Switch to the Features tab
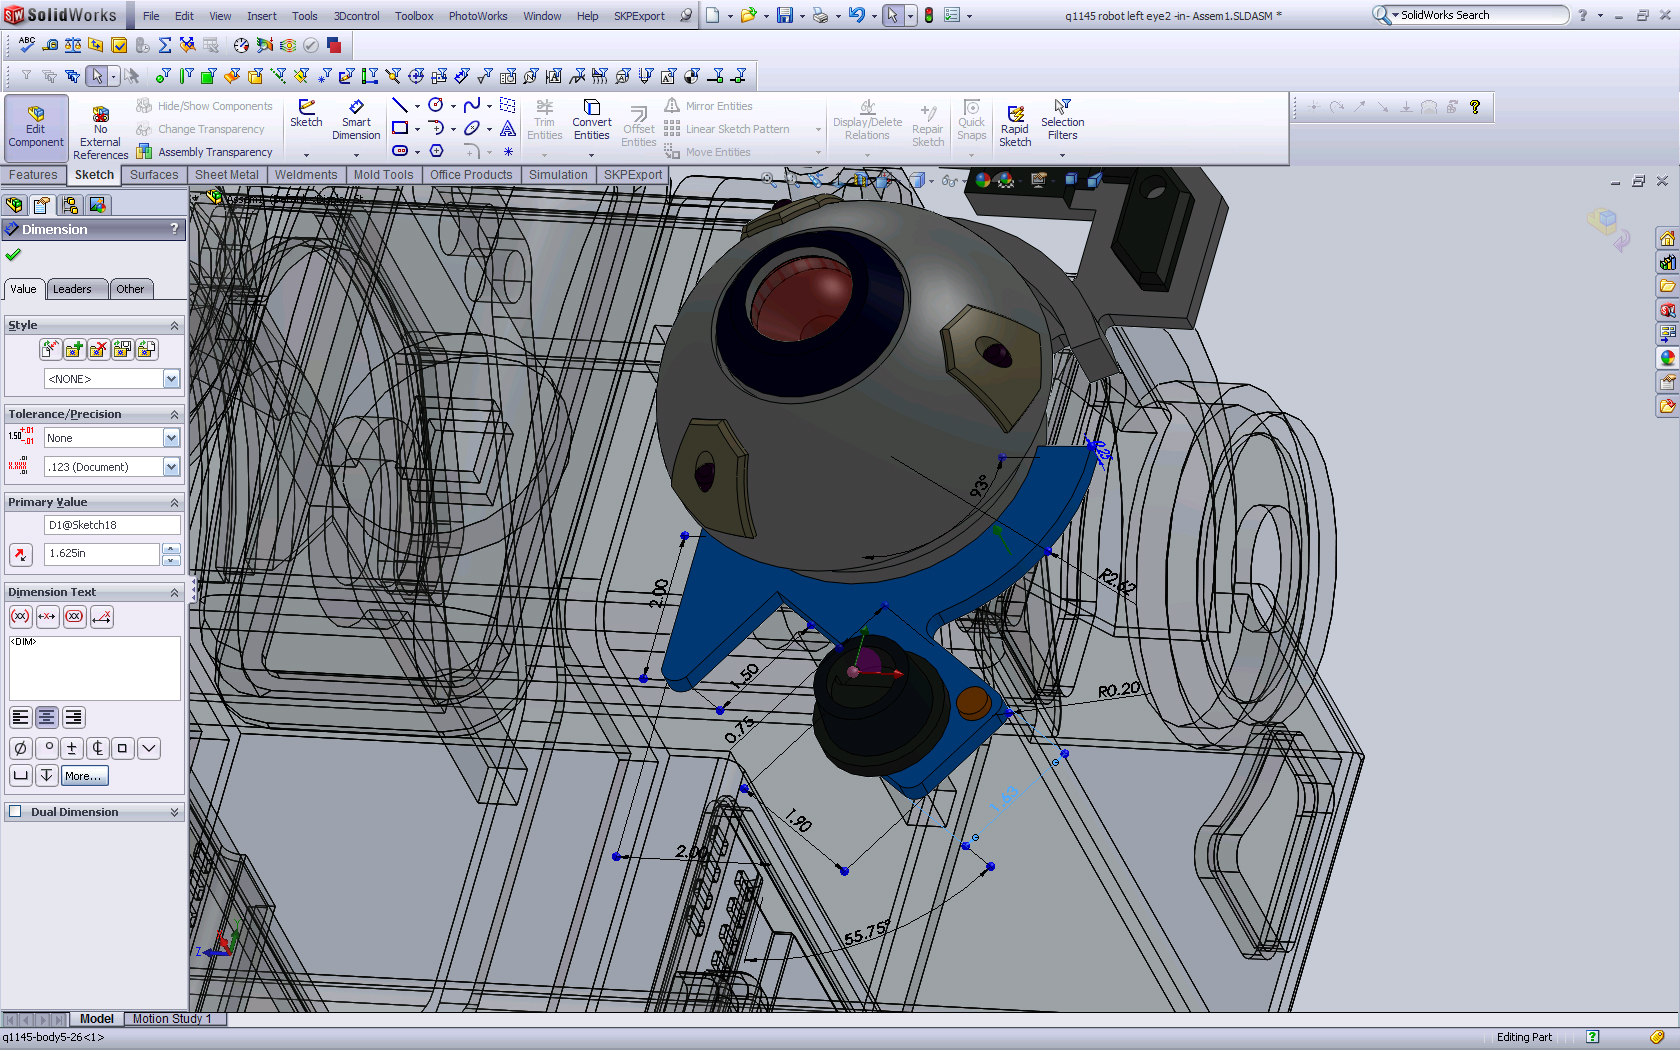This screenshot has width=1680, height=1050. (x=33, y=175)
